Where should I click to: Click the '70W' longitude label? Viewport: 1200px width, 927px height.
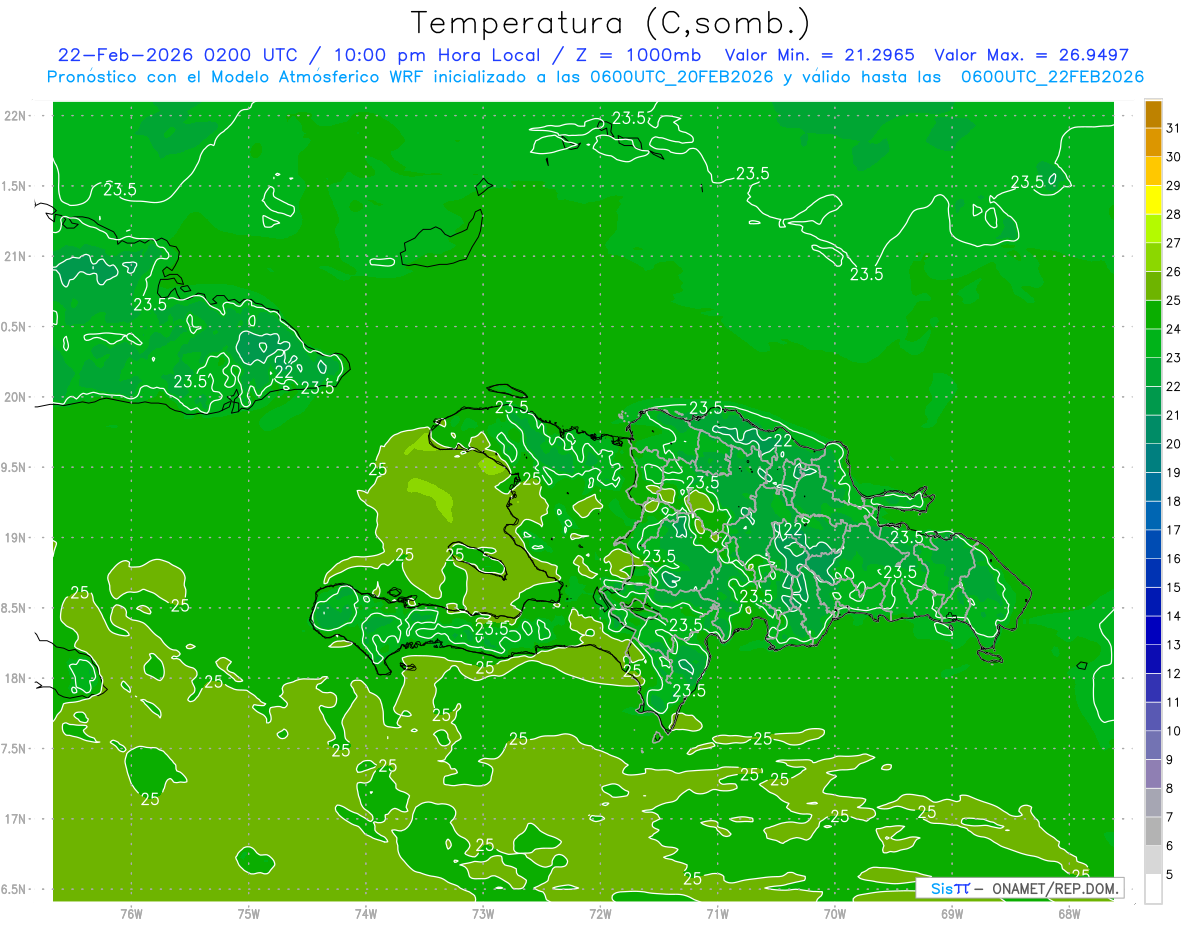(835, 913)
